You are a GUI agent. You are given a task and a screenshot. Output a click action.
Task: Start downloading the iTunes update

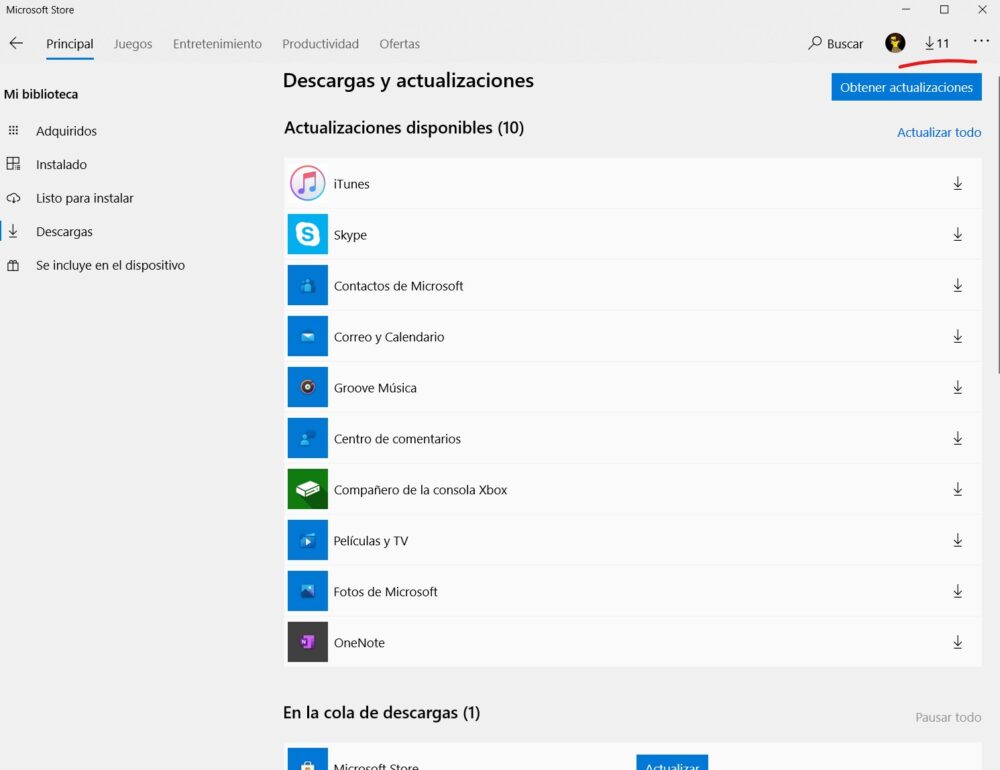[x=958, y=183]
